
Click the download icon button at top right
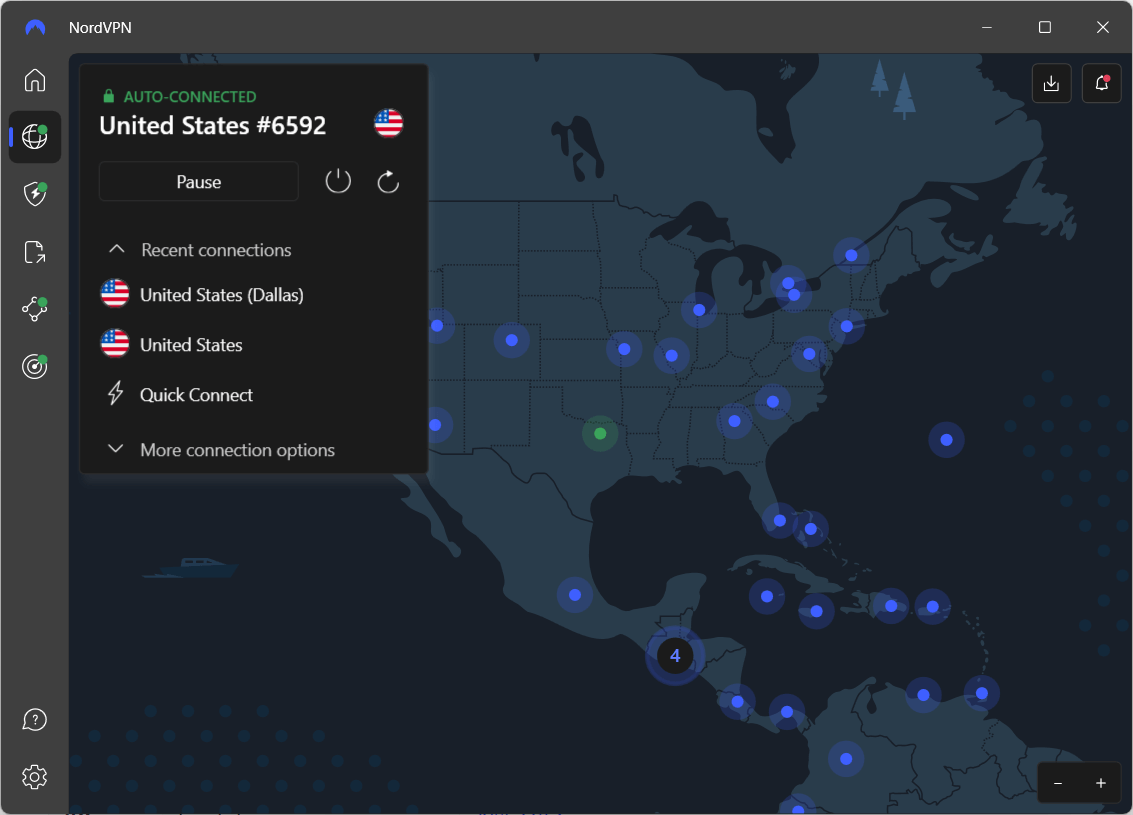coord(1051,83)
